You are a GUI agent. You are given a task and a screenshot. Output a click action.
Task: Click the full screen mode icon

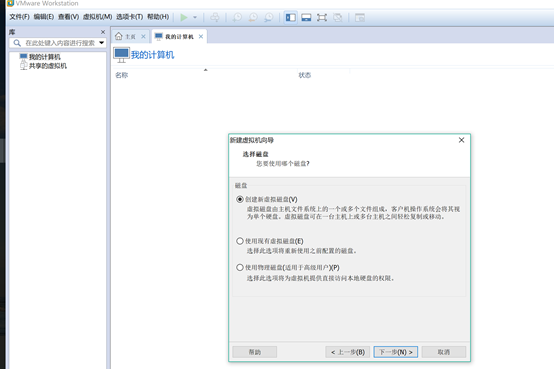coord(322,17)
